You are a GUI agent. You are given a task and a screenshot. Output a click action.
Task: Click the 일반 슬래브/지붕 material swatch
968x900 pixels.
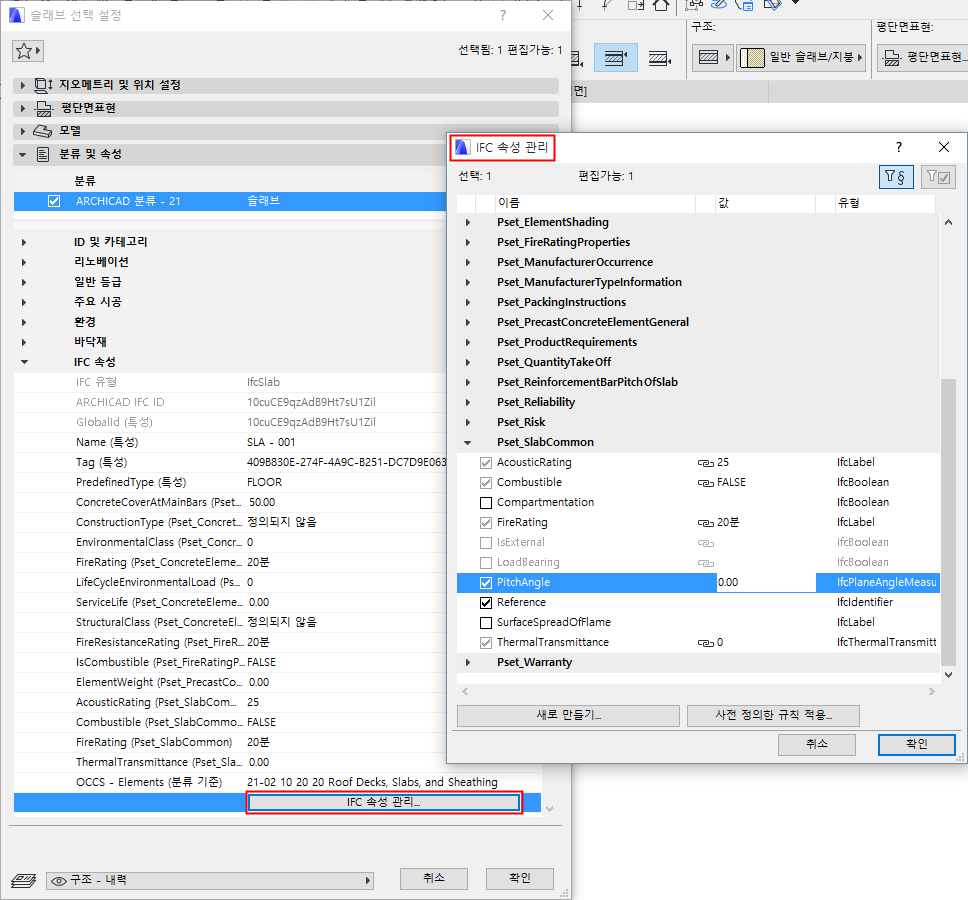click(x=753, y=57)
